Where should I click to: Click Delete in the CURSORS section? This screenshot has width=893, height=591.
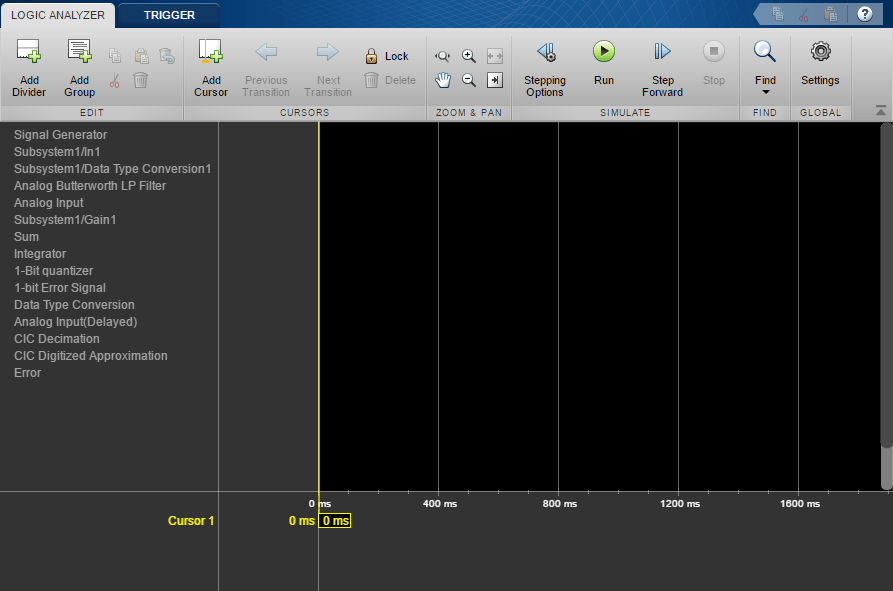pos(390,80)
